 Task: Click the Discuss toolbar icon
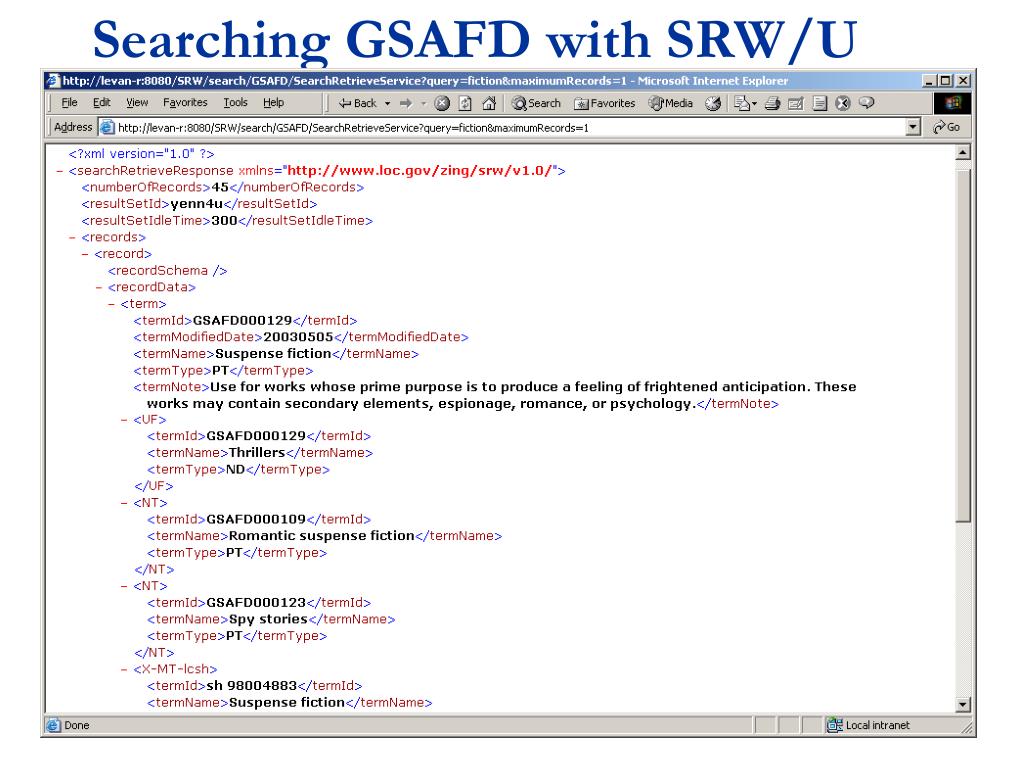pos(820,103)
